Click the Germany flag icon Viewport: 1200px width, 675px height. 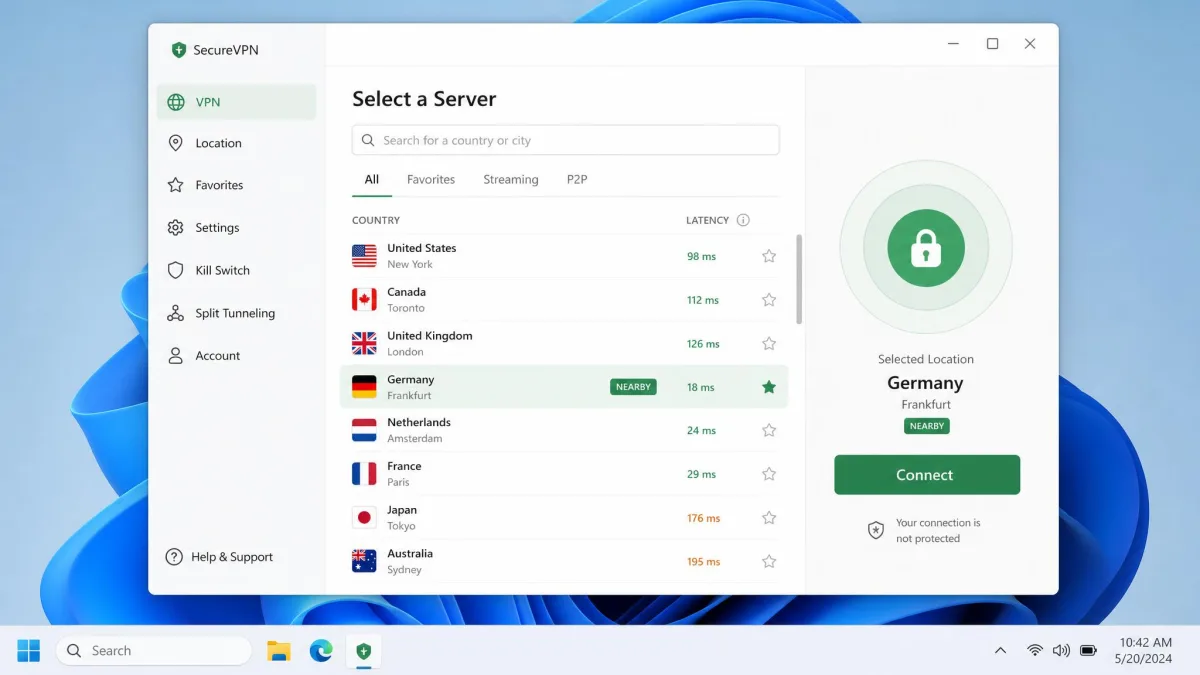coord(364,387)
